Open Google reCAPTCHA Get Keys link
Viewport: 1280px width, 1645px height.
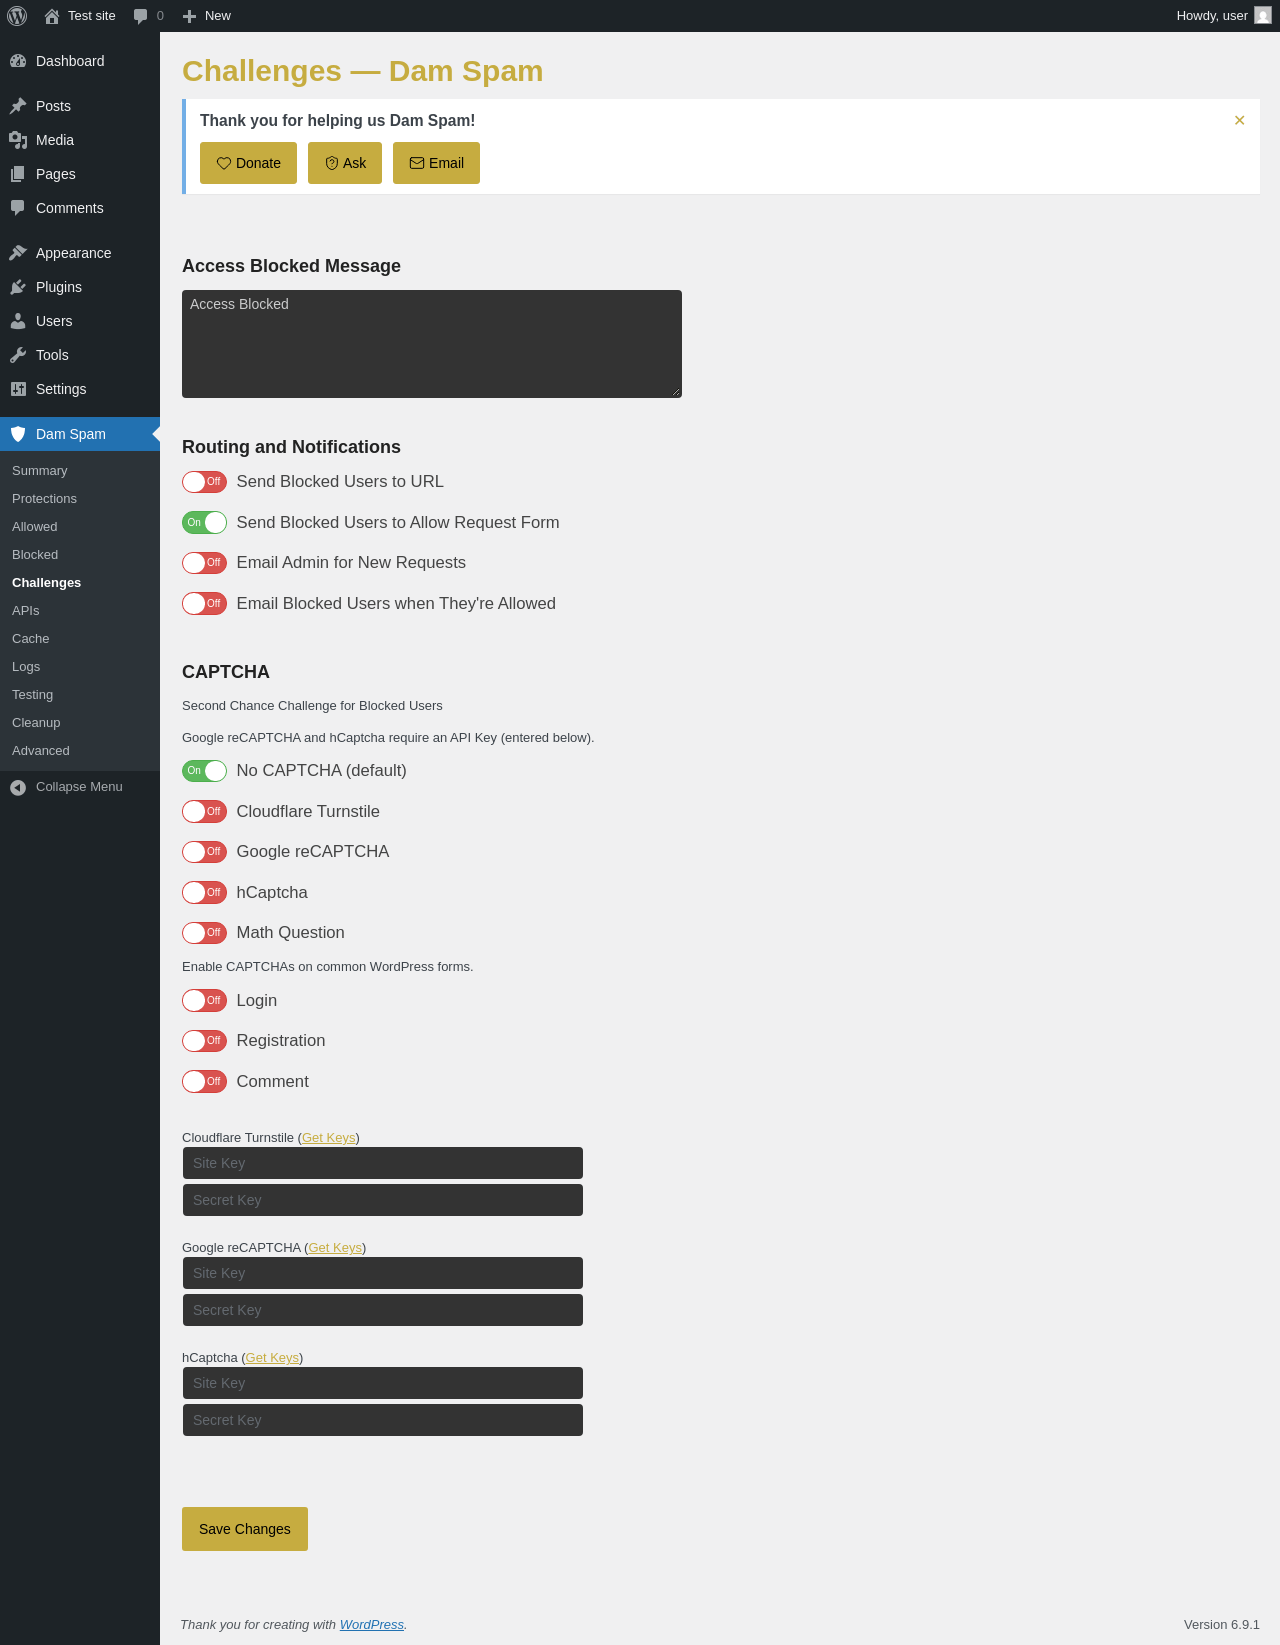[x=335, y=1248]
